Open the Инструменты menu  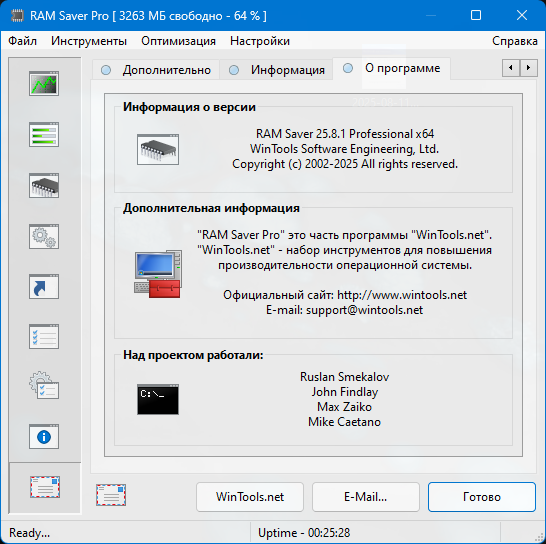coord(89,41)
